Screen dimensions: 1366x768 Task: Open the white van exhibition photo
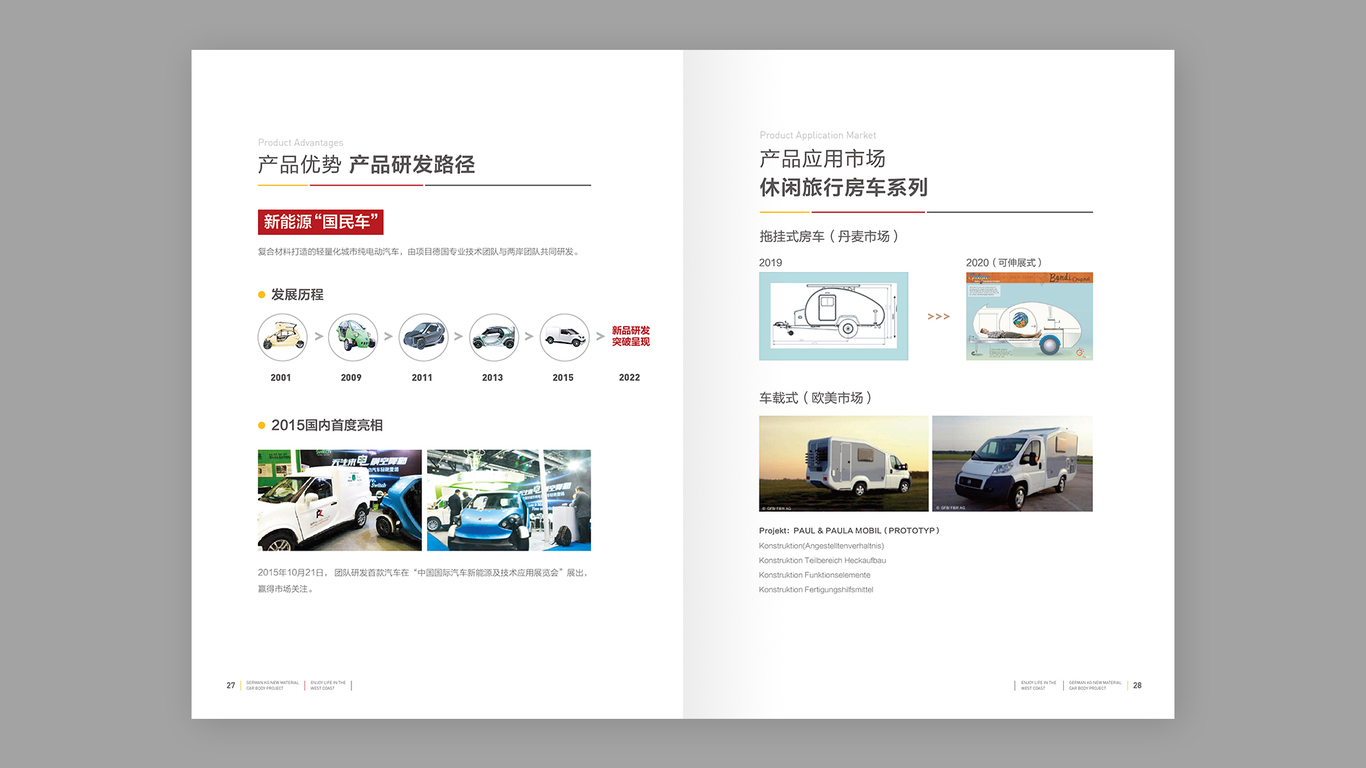pyautogui.click(x=340, y=500)
